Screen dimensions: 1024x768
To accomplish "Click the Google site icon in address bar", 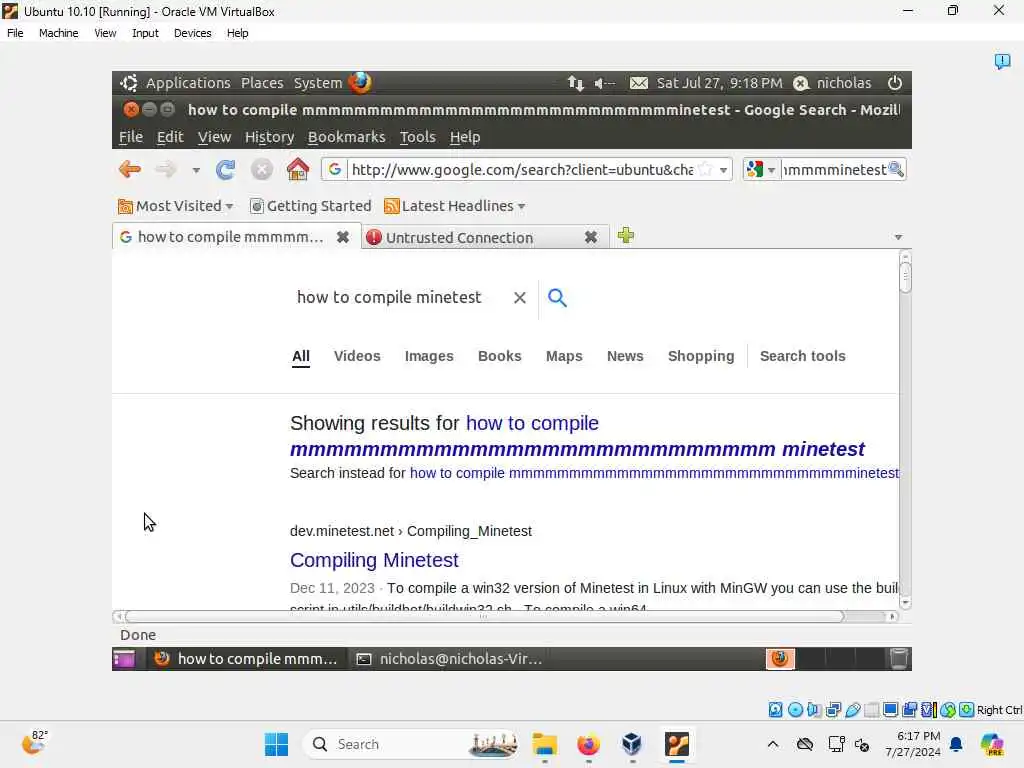I will coord(335,169).
